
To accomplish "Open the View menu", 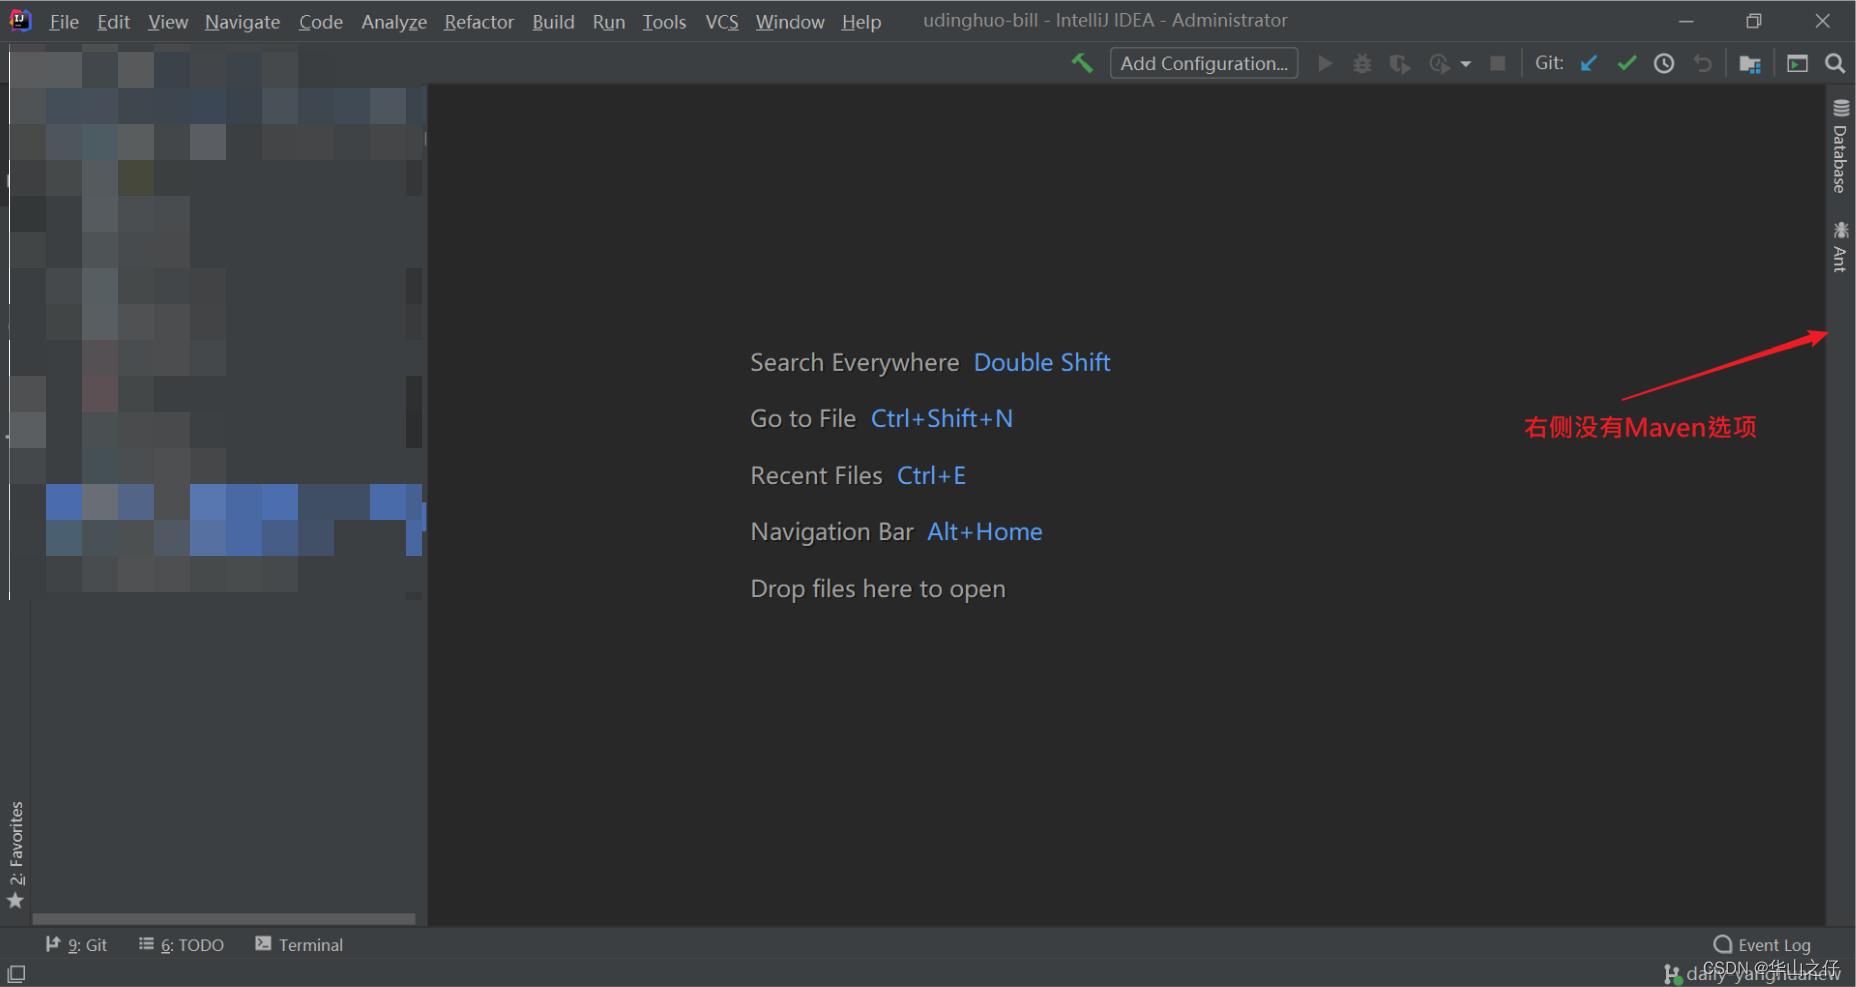I will (167, 22).
